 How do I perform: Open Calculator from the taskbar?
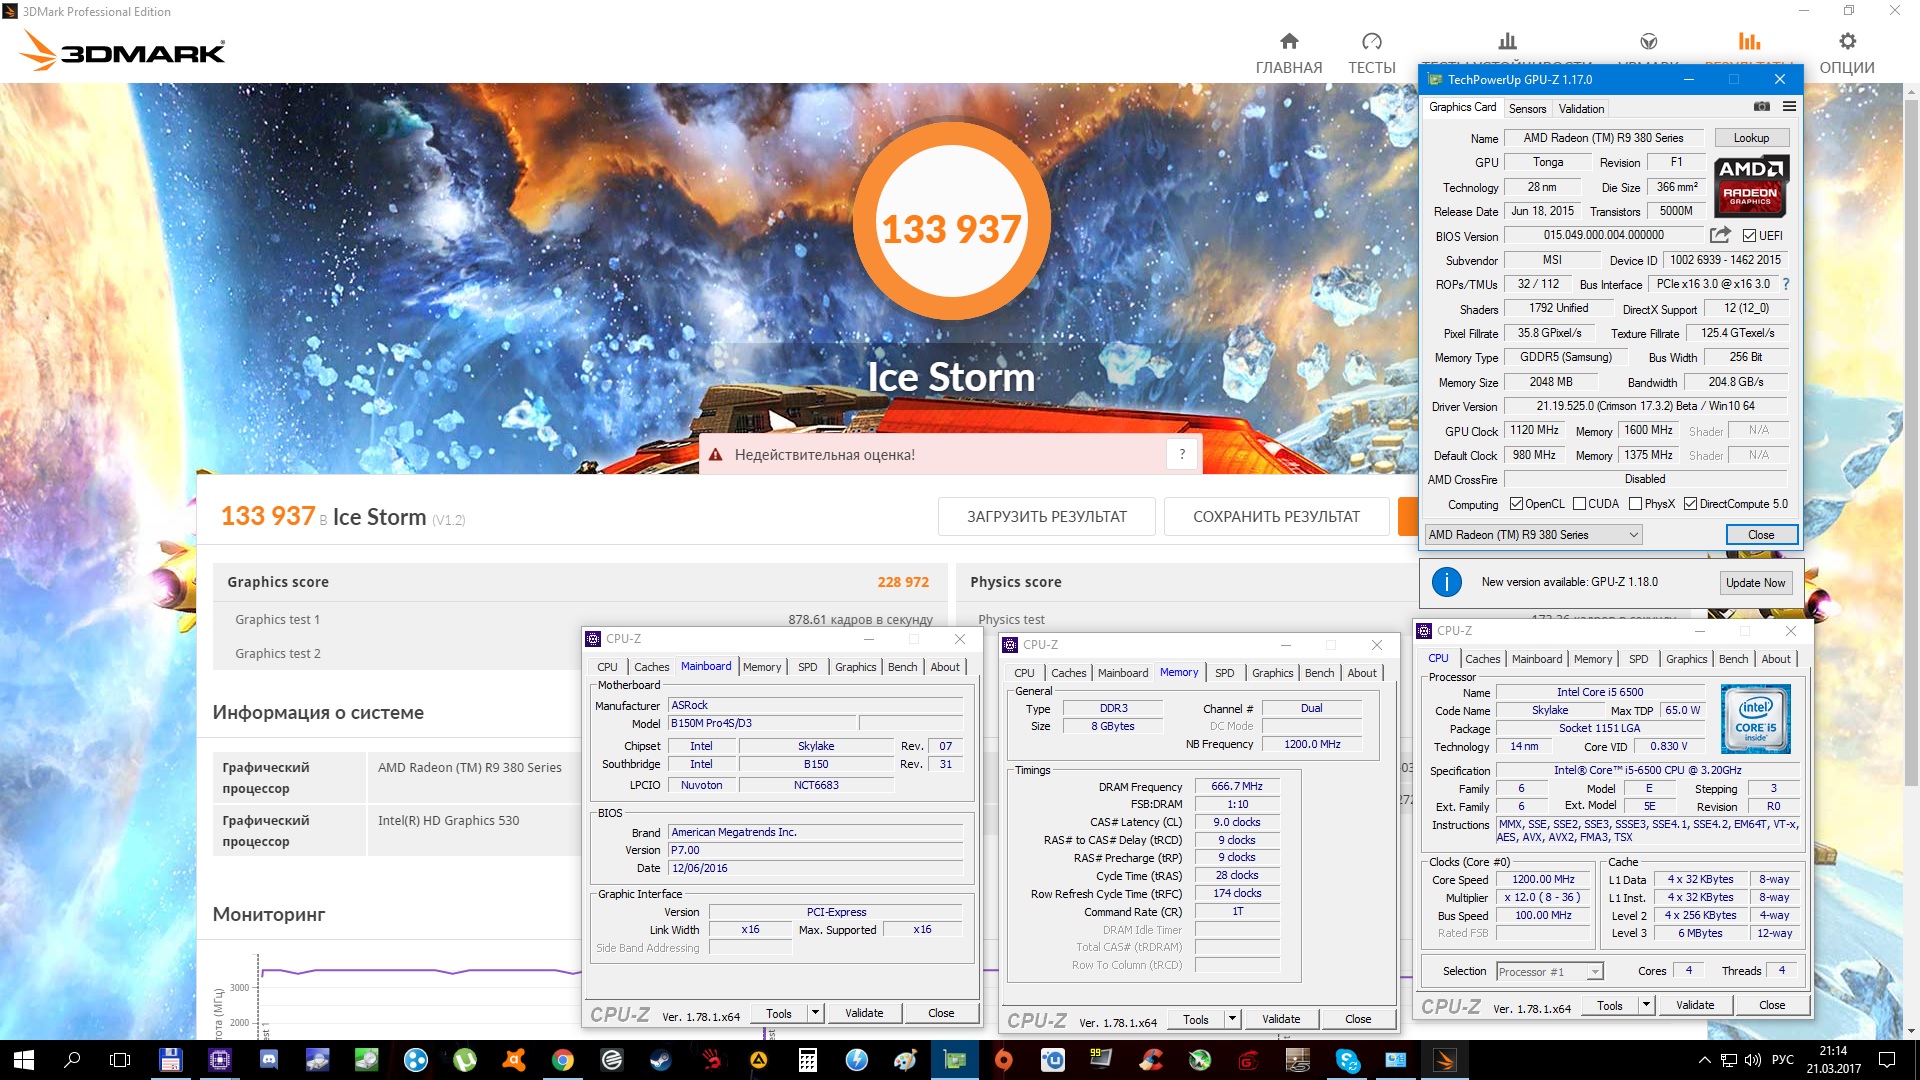pos(808,1060)
